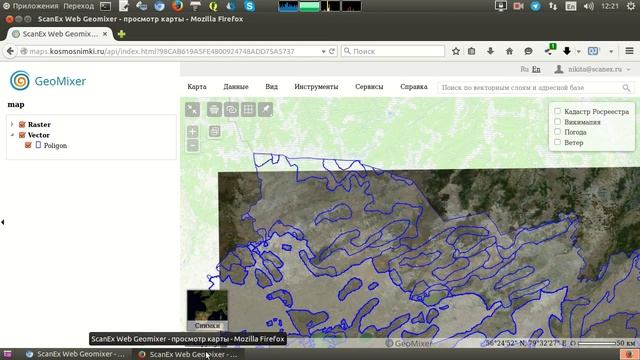Screen dimensions: 640x360
Task: Click the GeoMixer spiral logo
Action: point(20,80)
